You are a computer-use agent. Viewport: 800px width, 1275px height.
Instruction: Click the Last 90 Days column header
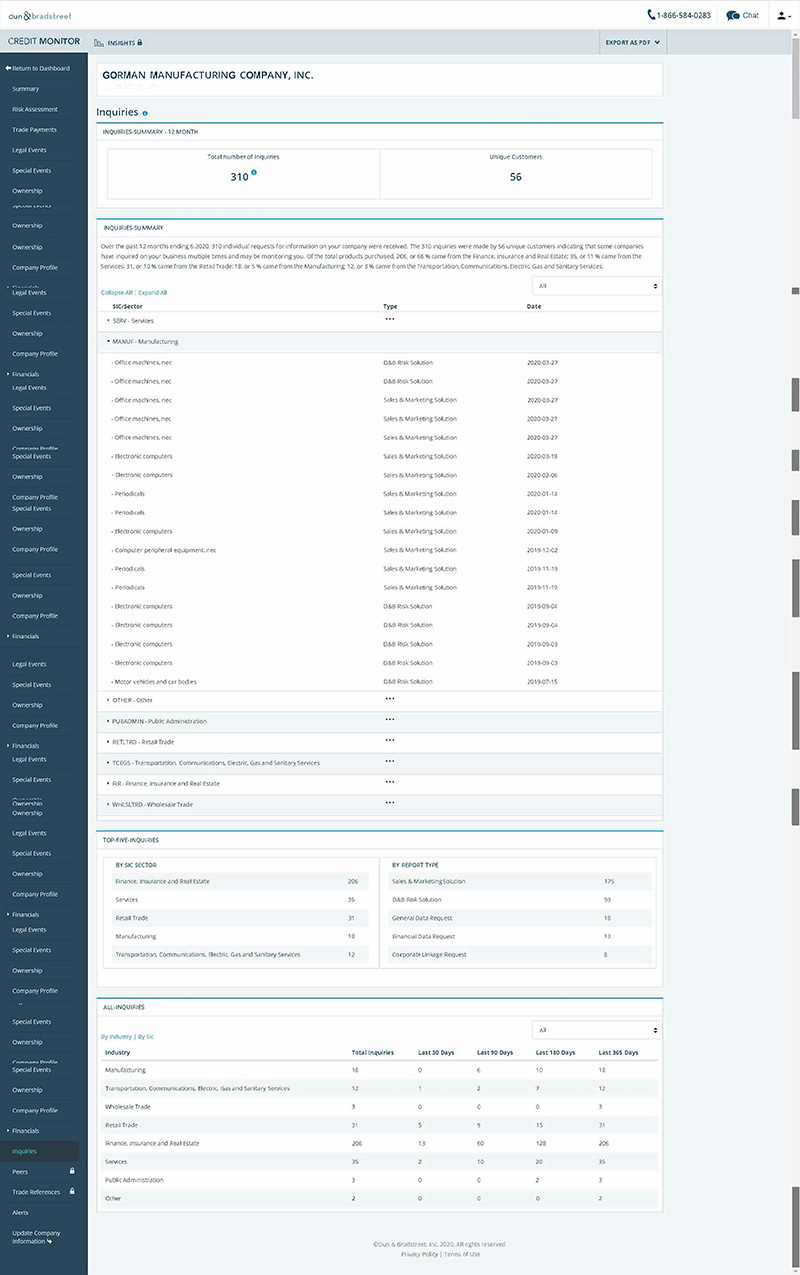(496, 1052)
